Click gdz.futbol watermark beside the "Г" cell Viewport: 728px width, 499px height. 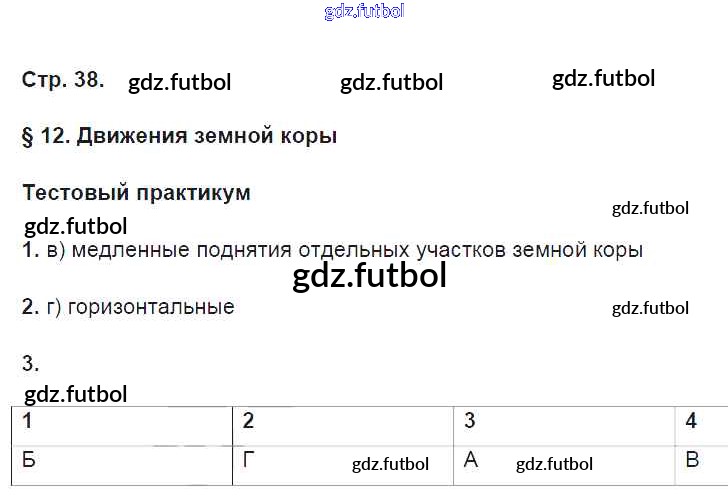[x=390, y=464]
